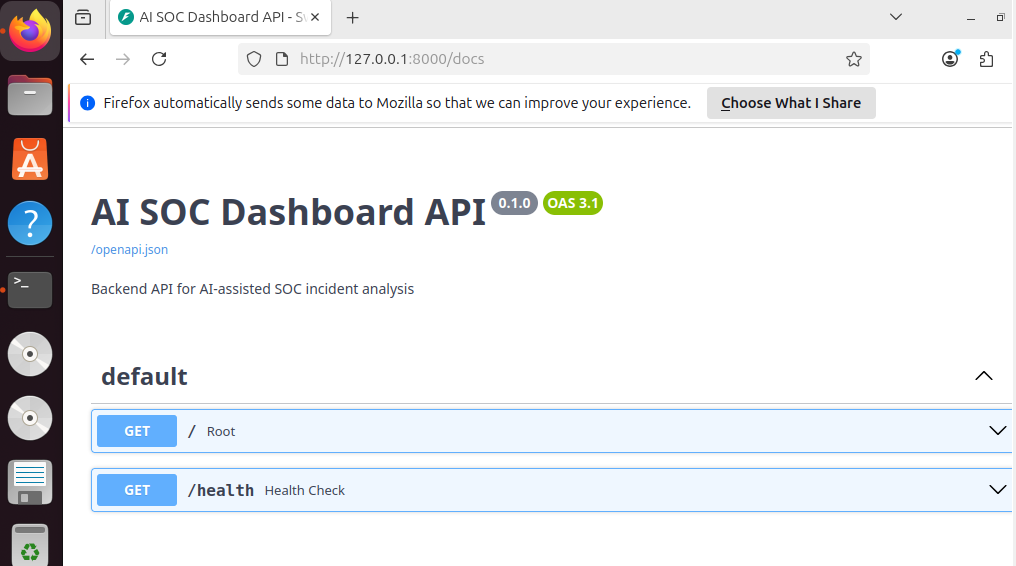
Task: Click the GET badge for Root endpoint
Action: coord(137,431)
